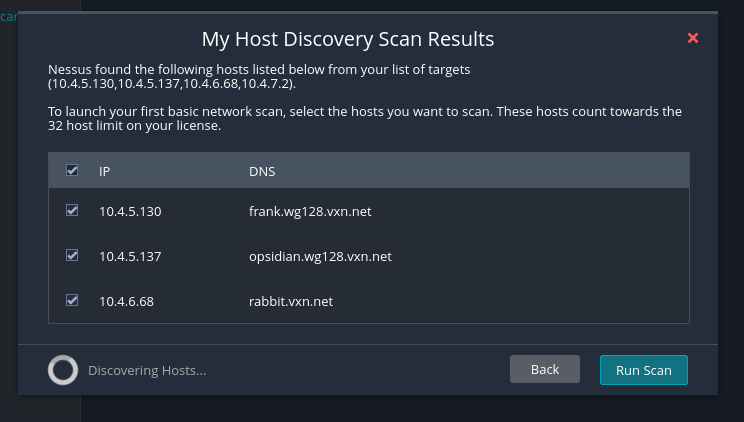Click the frank.wg128.vxn.net DNS name
Image resolution: width=744 pixels, height=422 pixels.
(x=310, y=211)
